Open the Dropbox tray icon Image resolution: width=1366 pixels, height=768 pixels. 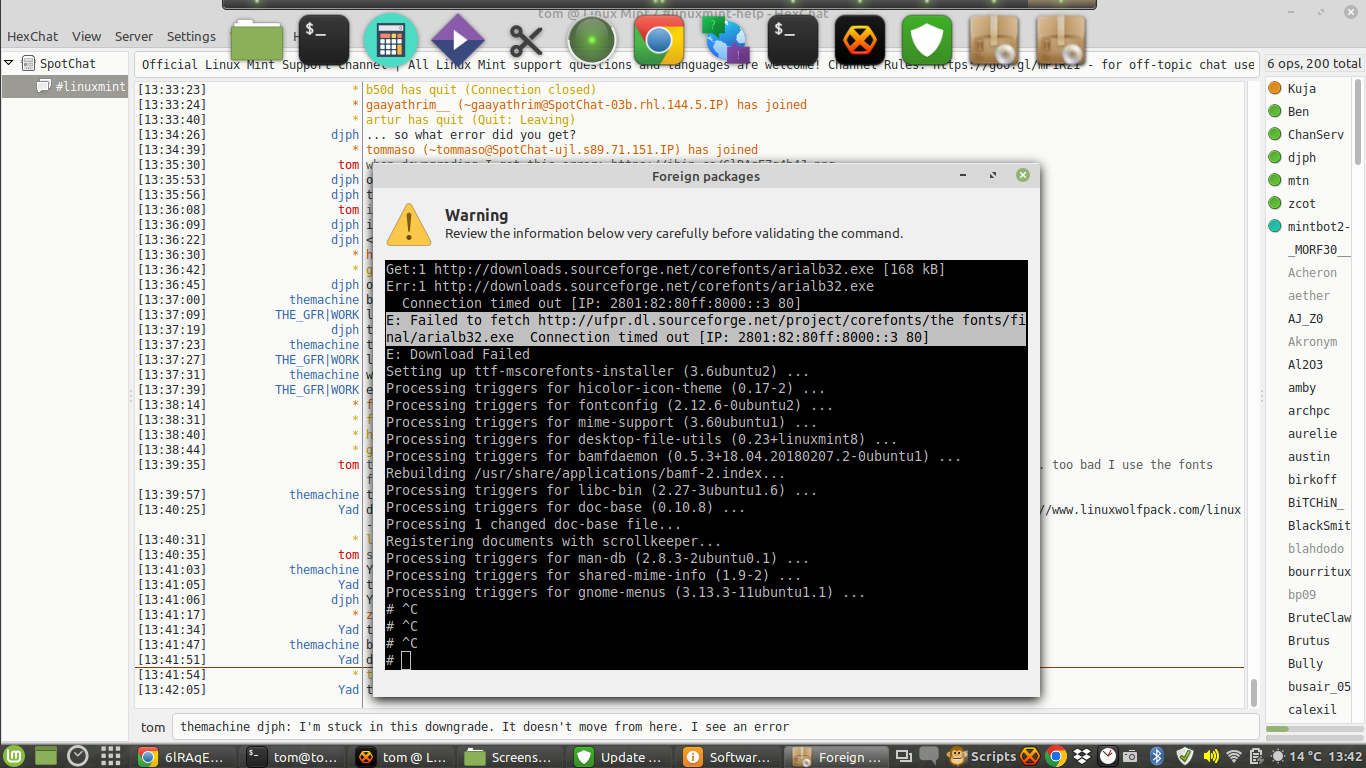1082,756
